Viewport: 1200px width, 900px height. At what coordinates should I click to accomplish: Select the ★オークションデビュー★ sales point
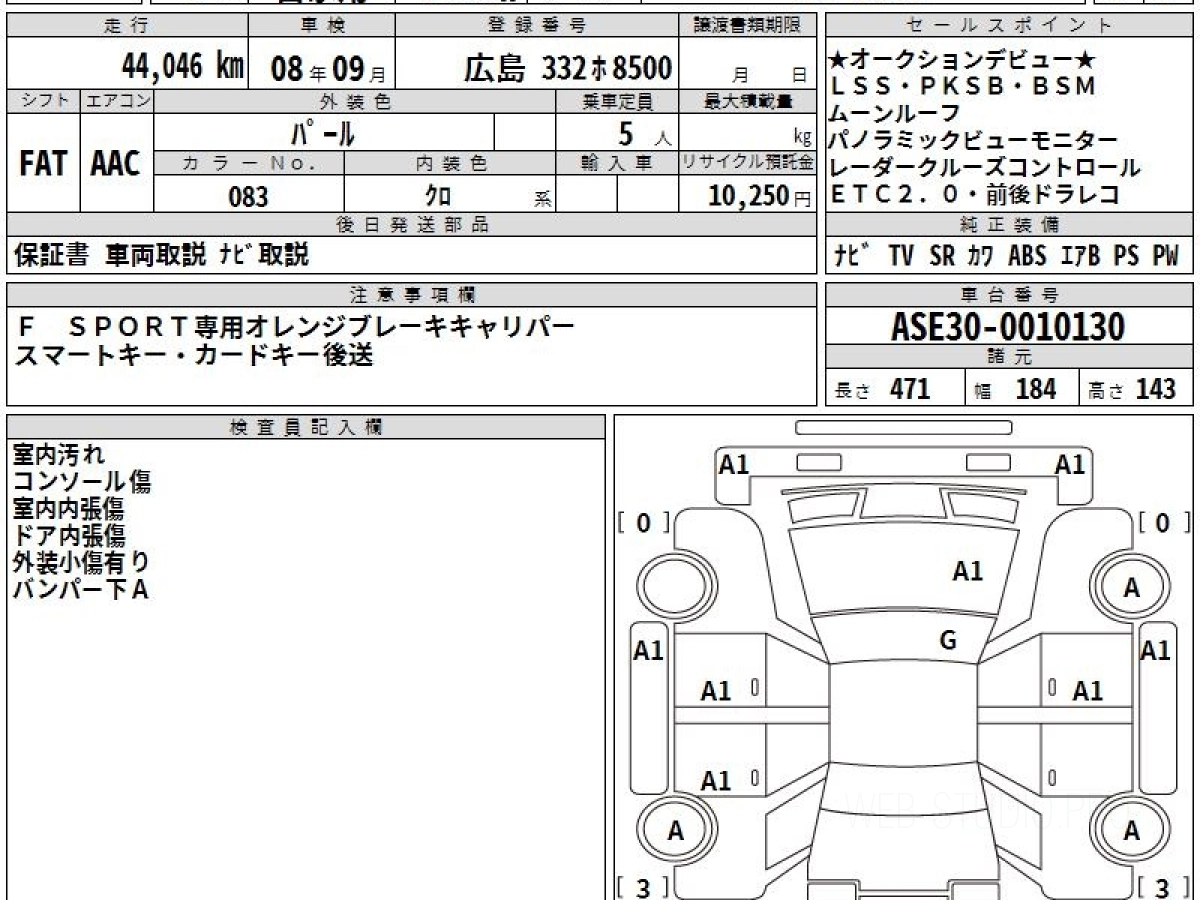(964, 60)
